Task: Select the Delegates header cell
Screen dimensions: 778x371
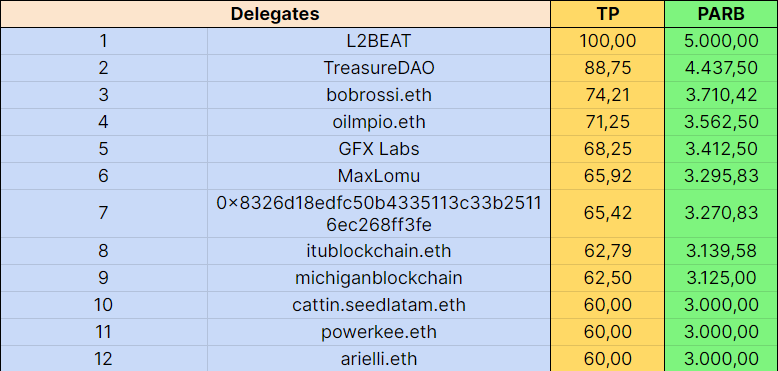Action: click(275, 14)
